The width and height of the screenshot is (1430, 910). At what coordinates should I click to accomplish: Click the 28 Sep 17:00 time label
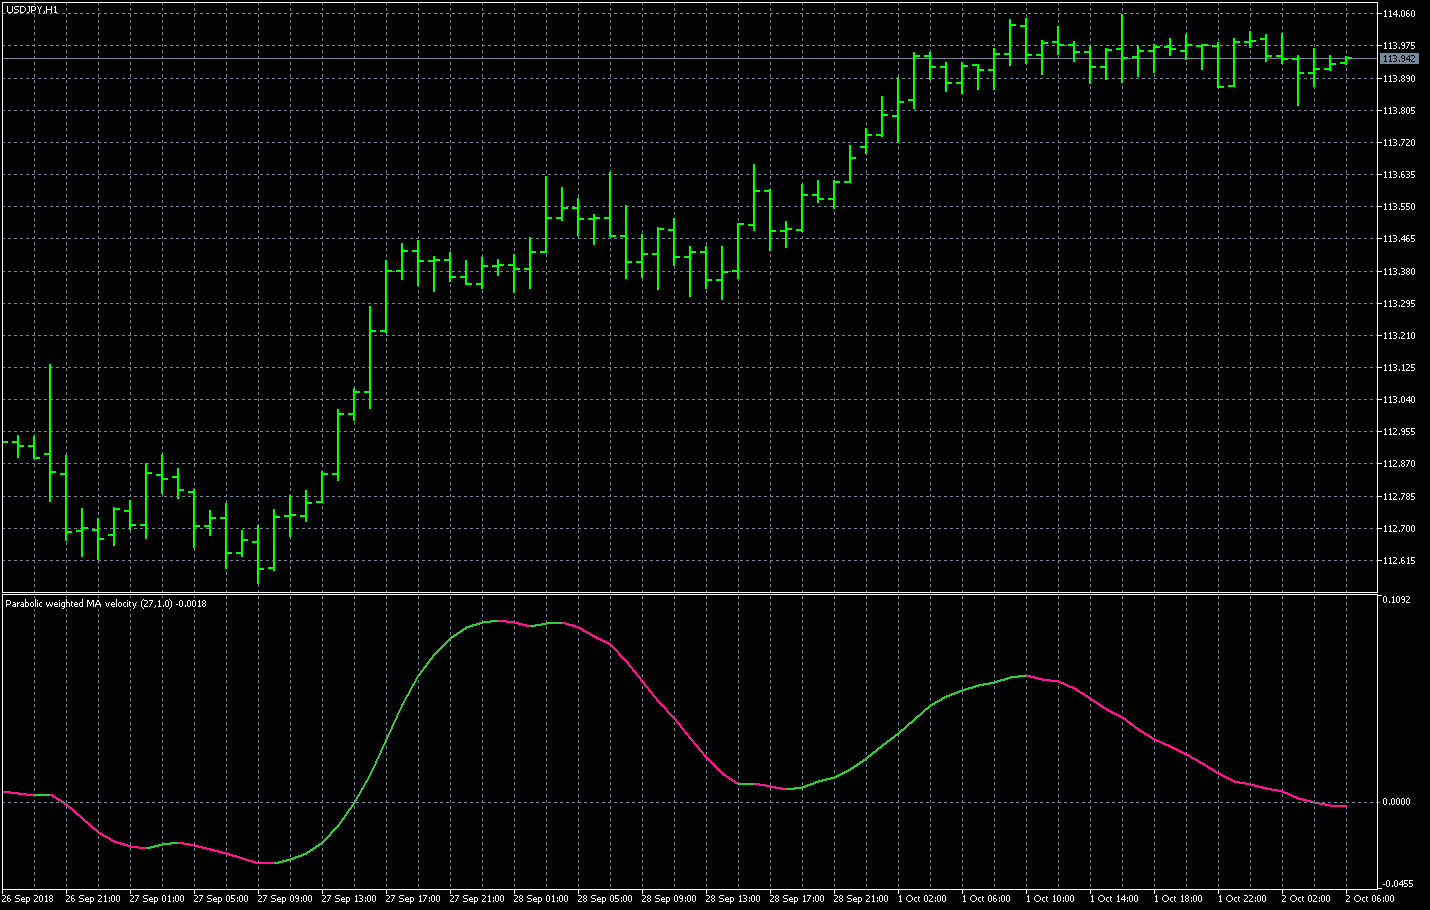pos(797,899)
